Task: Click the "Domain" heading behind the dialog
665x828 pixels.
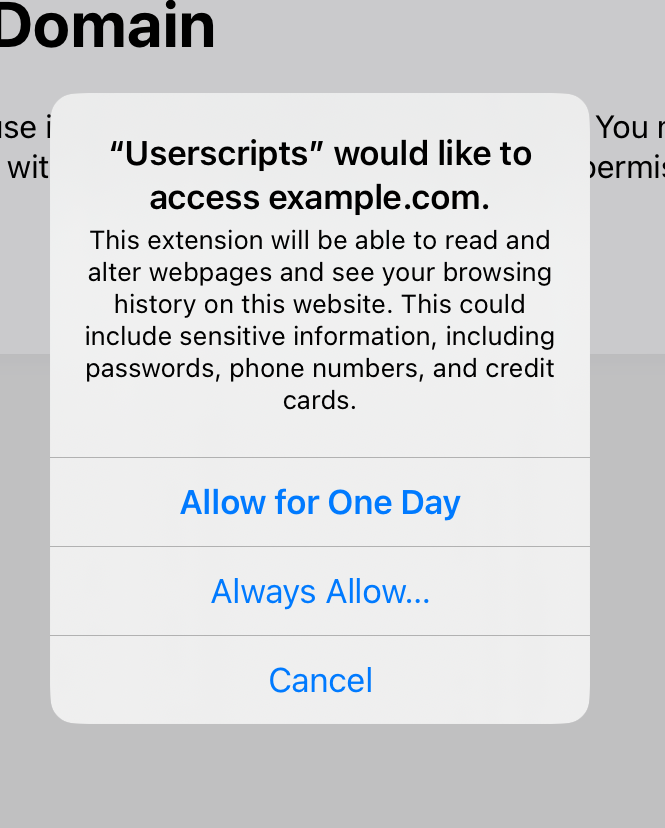Action: [x=107, y=25]
